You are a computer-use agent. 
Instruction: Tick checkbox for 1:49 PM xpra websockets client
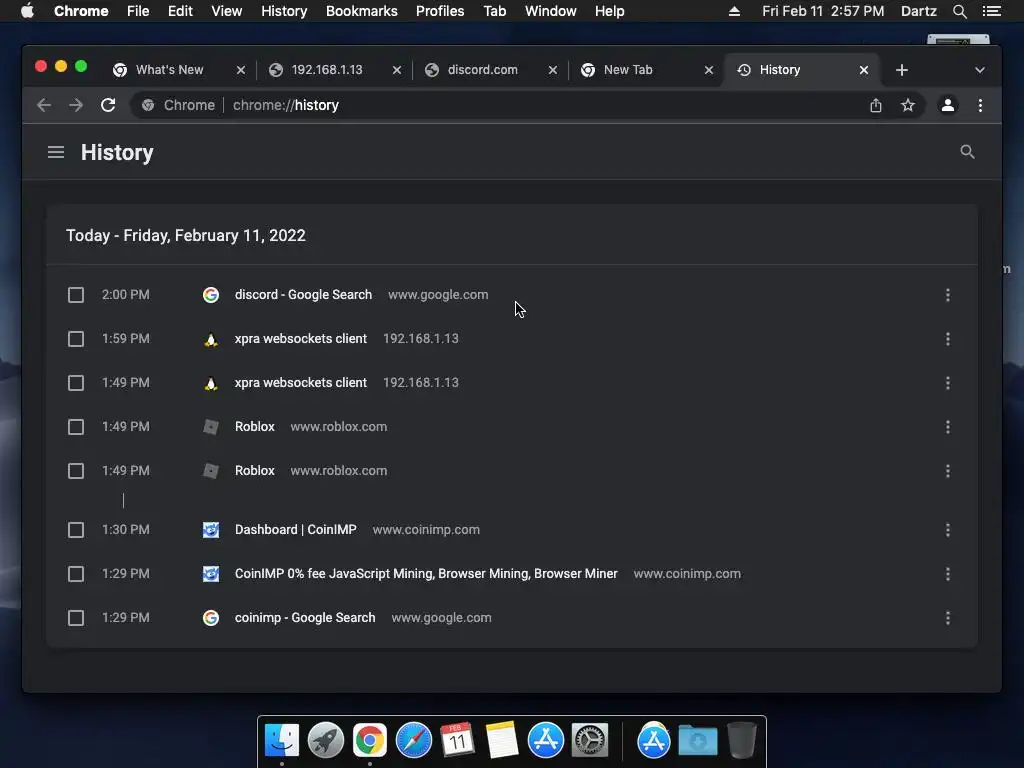[76, 383]
